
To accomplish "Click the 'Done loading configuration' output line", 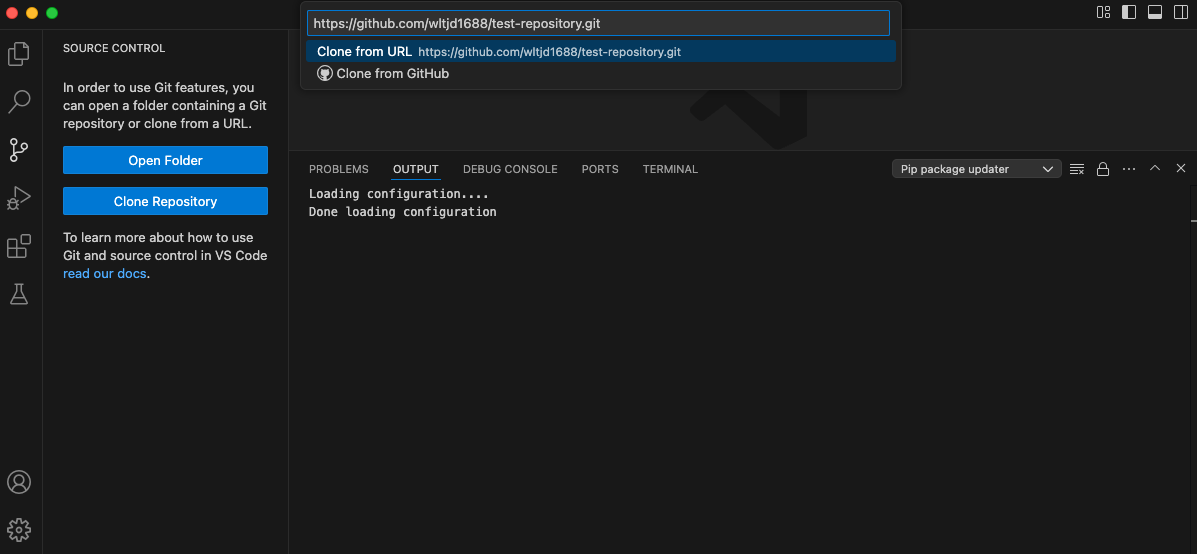I will point(402,211).
